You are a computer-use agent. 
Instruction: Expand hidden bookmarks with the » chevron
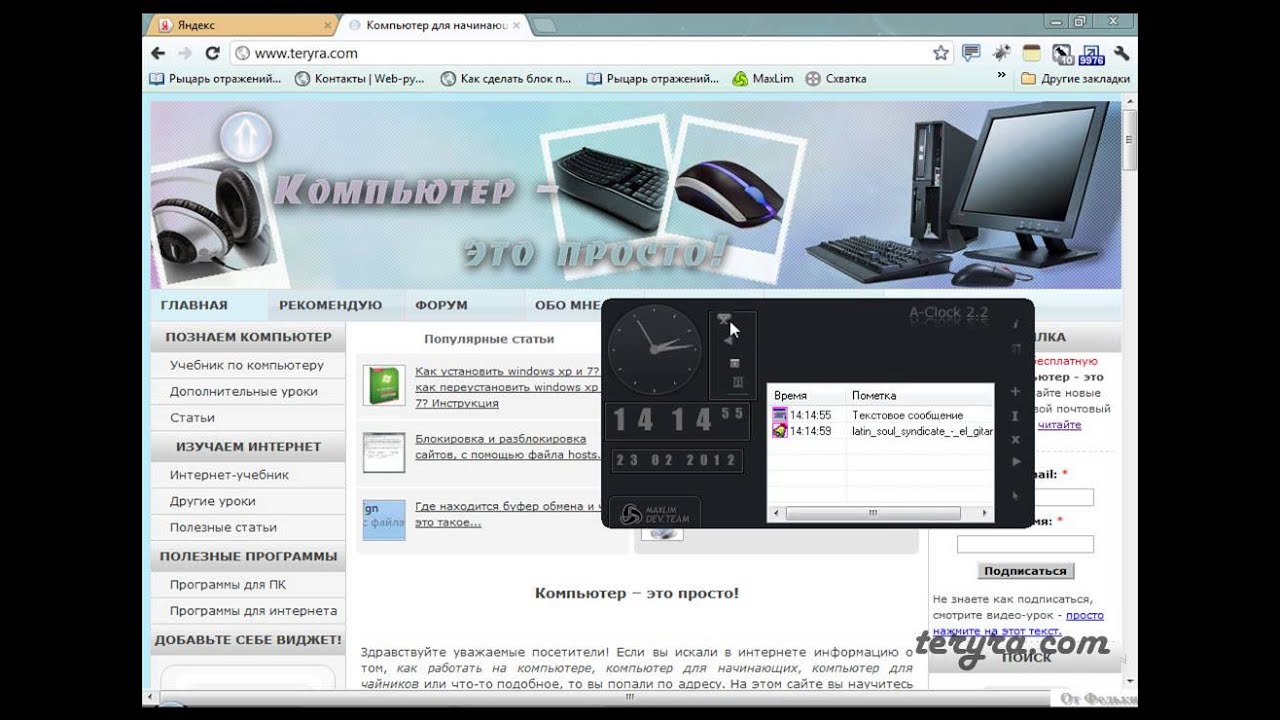pyautogui.click(x=1001, y=77)
